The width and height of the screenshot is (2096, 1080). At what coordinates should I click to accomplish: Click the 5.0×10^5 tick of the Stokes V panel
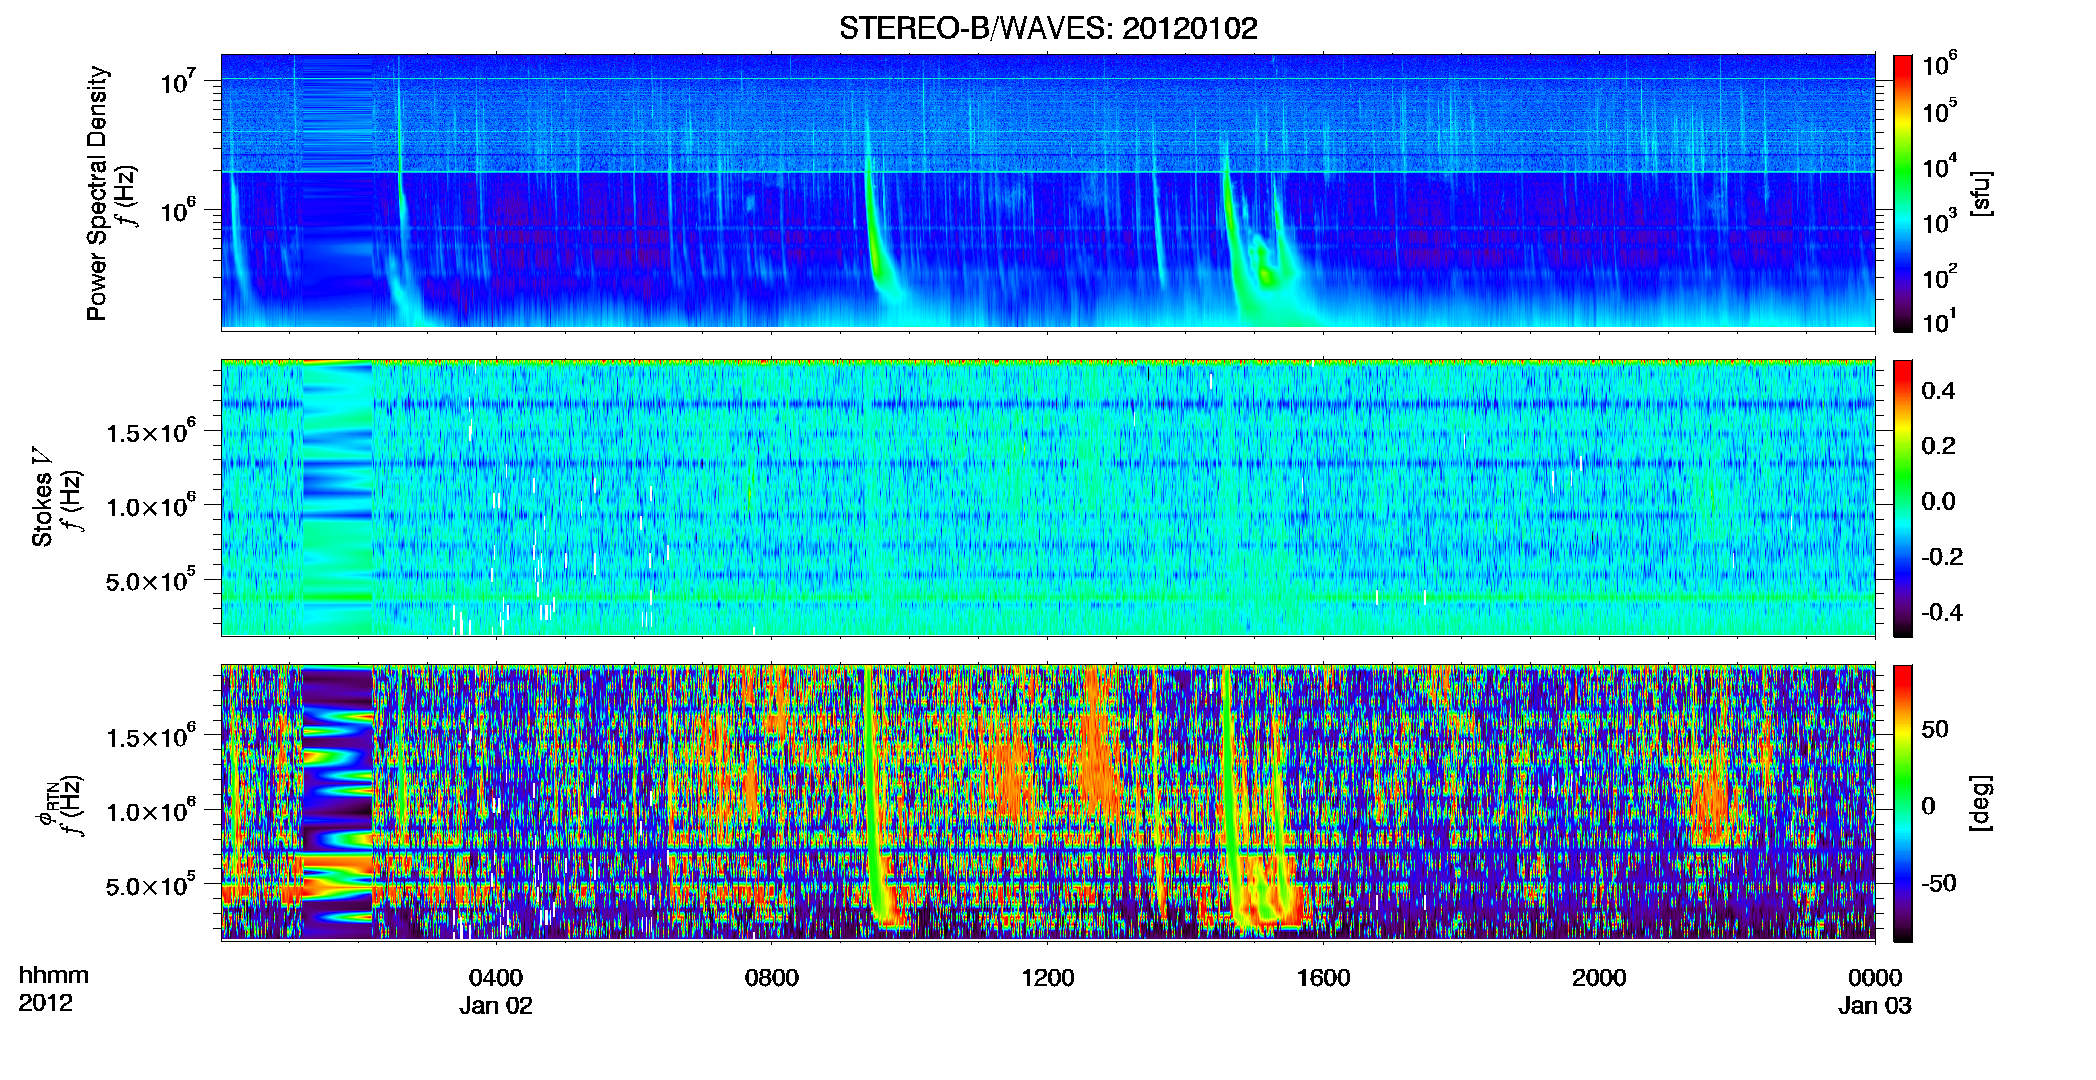click(x=151, y=580)
